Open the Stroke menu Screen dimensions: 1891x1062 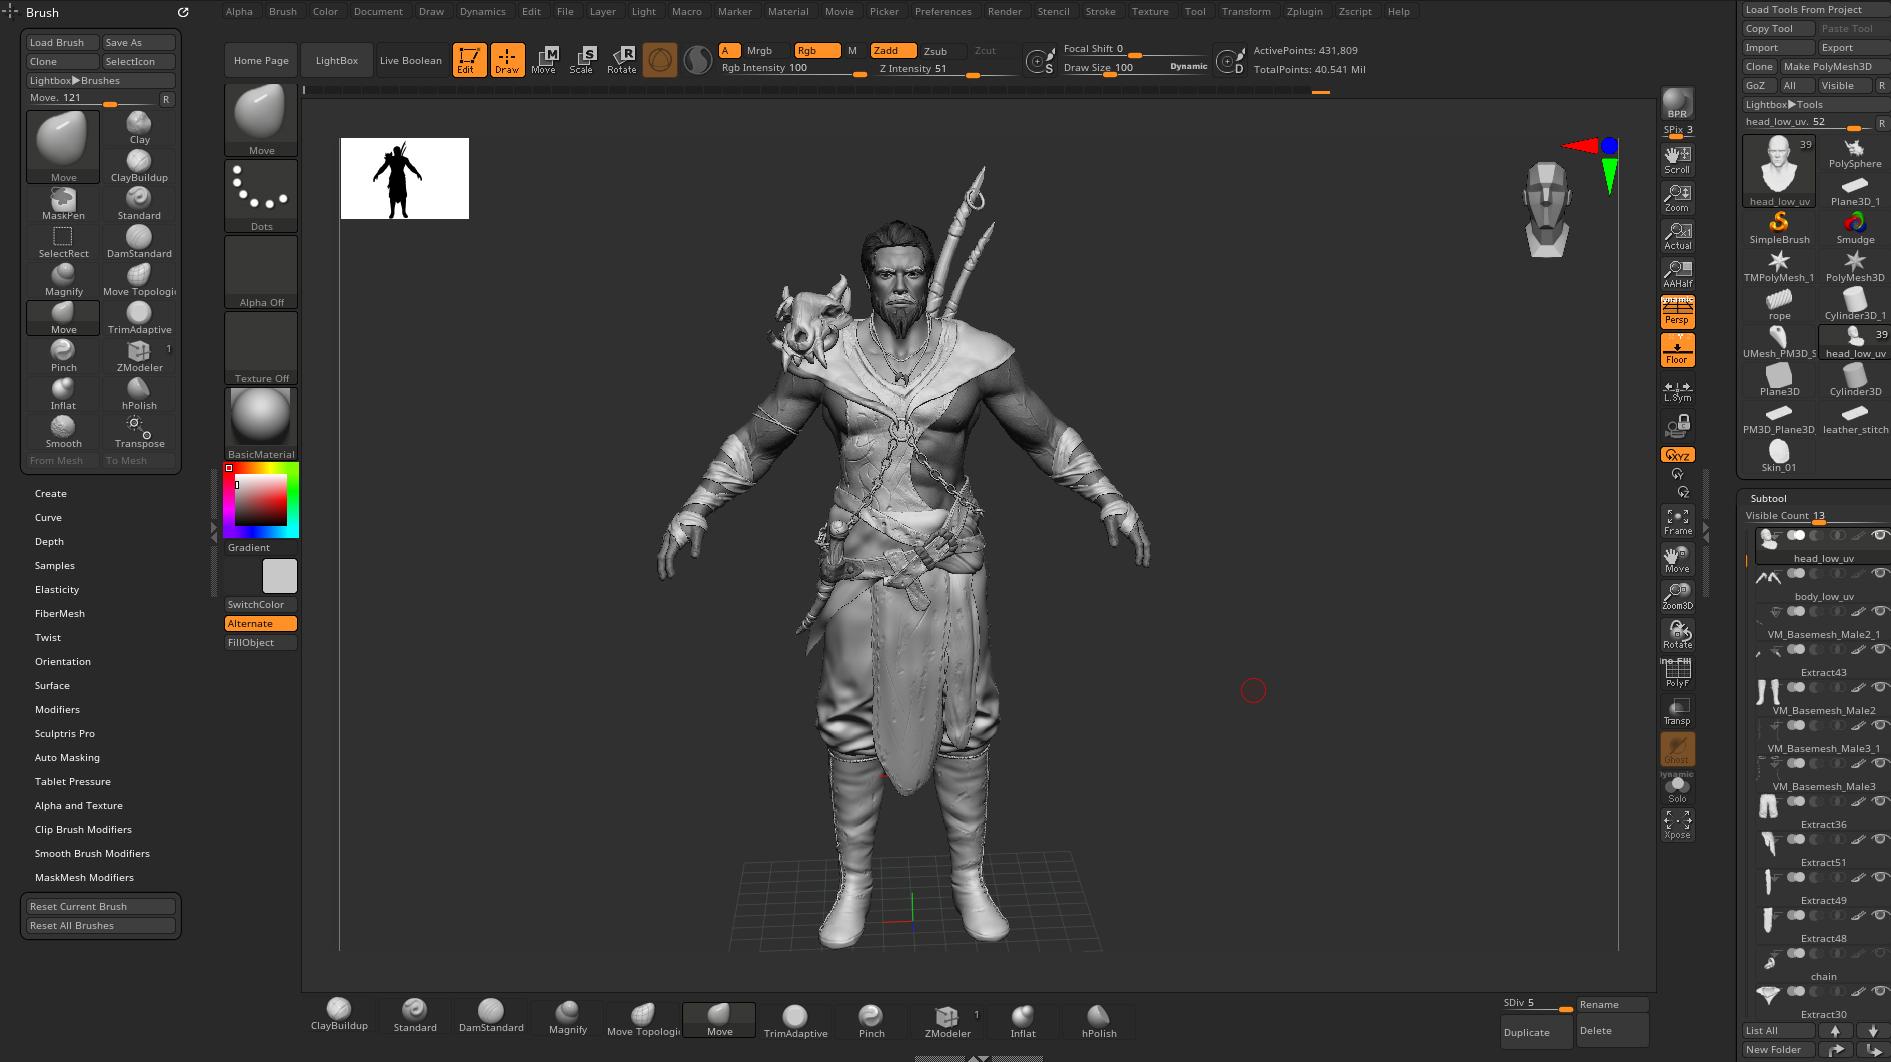click(x=1100, y=11)
